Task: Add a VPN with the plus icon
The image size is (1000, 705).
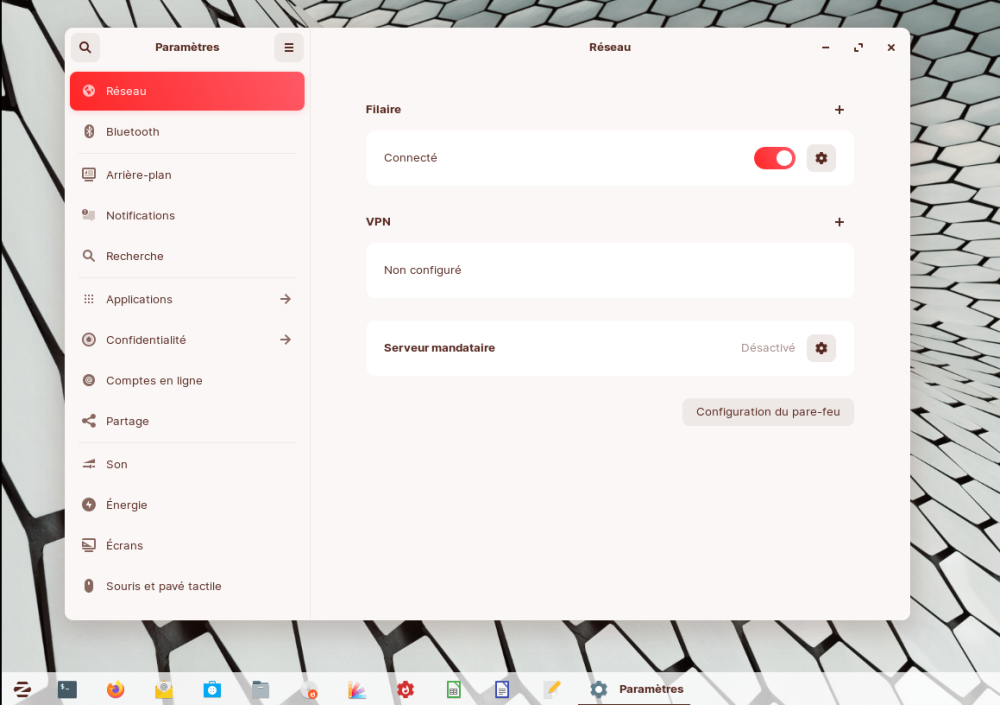Action: [x=839, y=222]
